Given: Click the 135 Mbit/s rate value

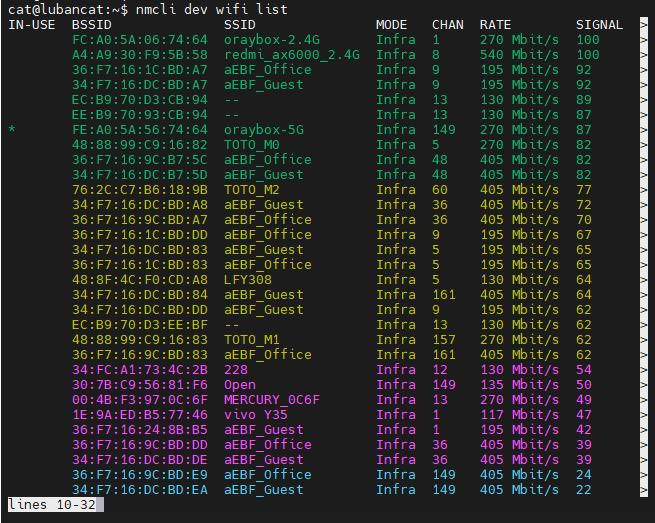Looking at the screenshot, I should coord(519,385).
